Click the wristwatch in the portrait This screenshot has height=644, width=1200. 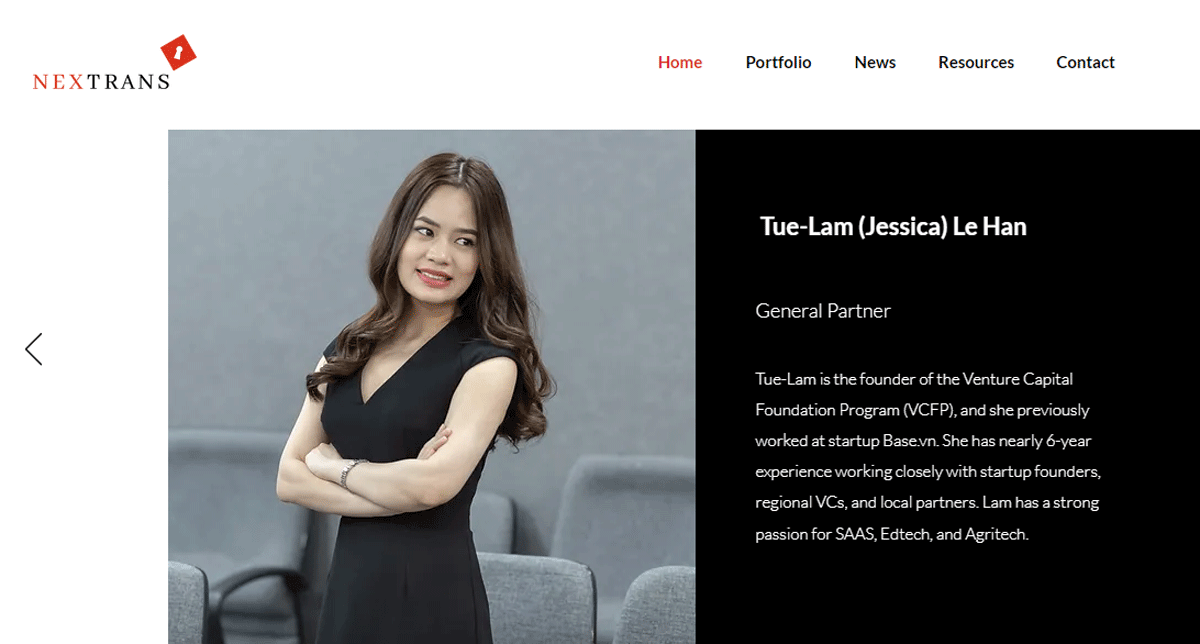point(349,473)
